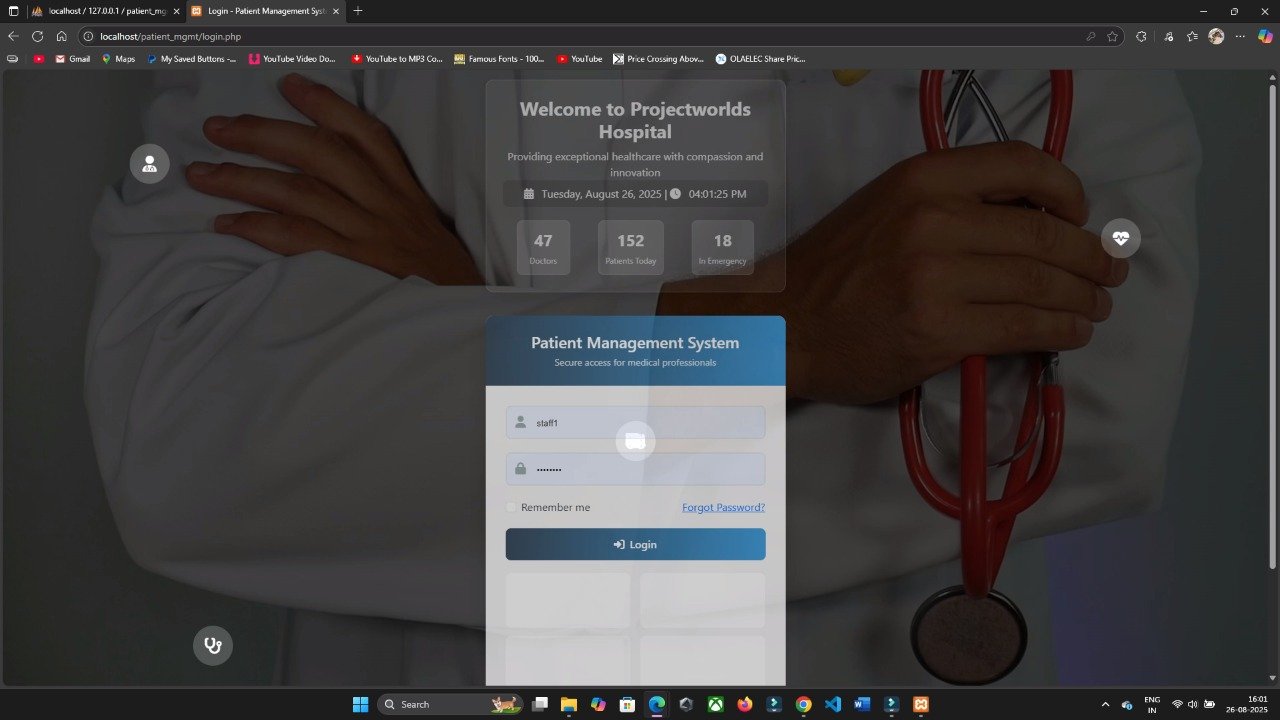Click into the password input field
Screen dimensions: 1280x720
click(x=645, y=469)
